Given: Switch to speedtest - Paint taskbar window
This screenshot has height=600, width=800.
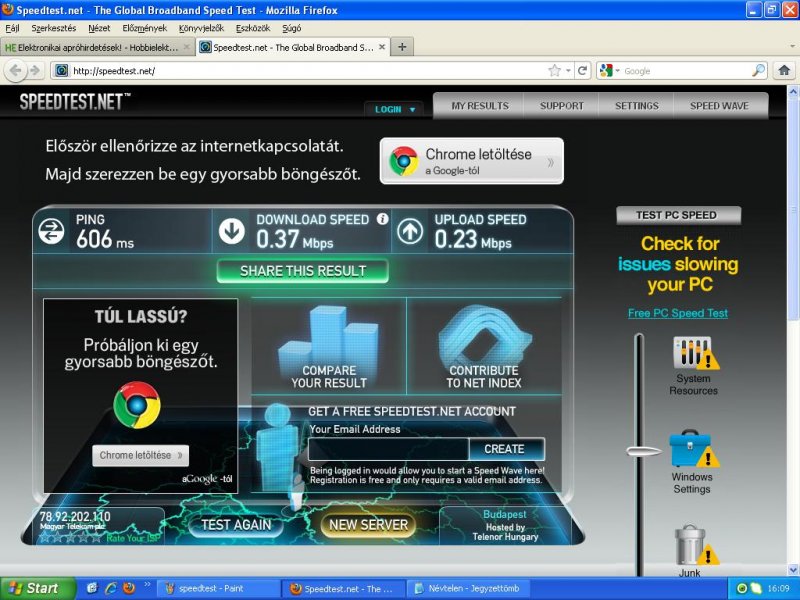Looking at the screenshot, I should [x=218, y=588].
